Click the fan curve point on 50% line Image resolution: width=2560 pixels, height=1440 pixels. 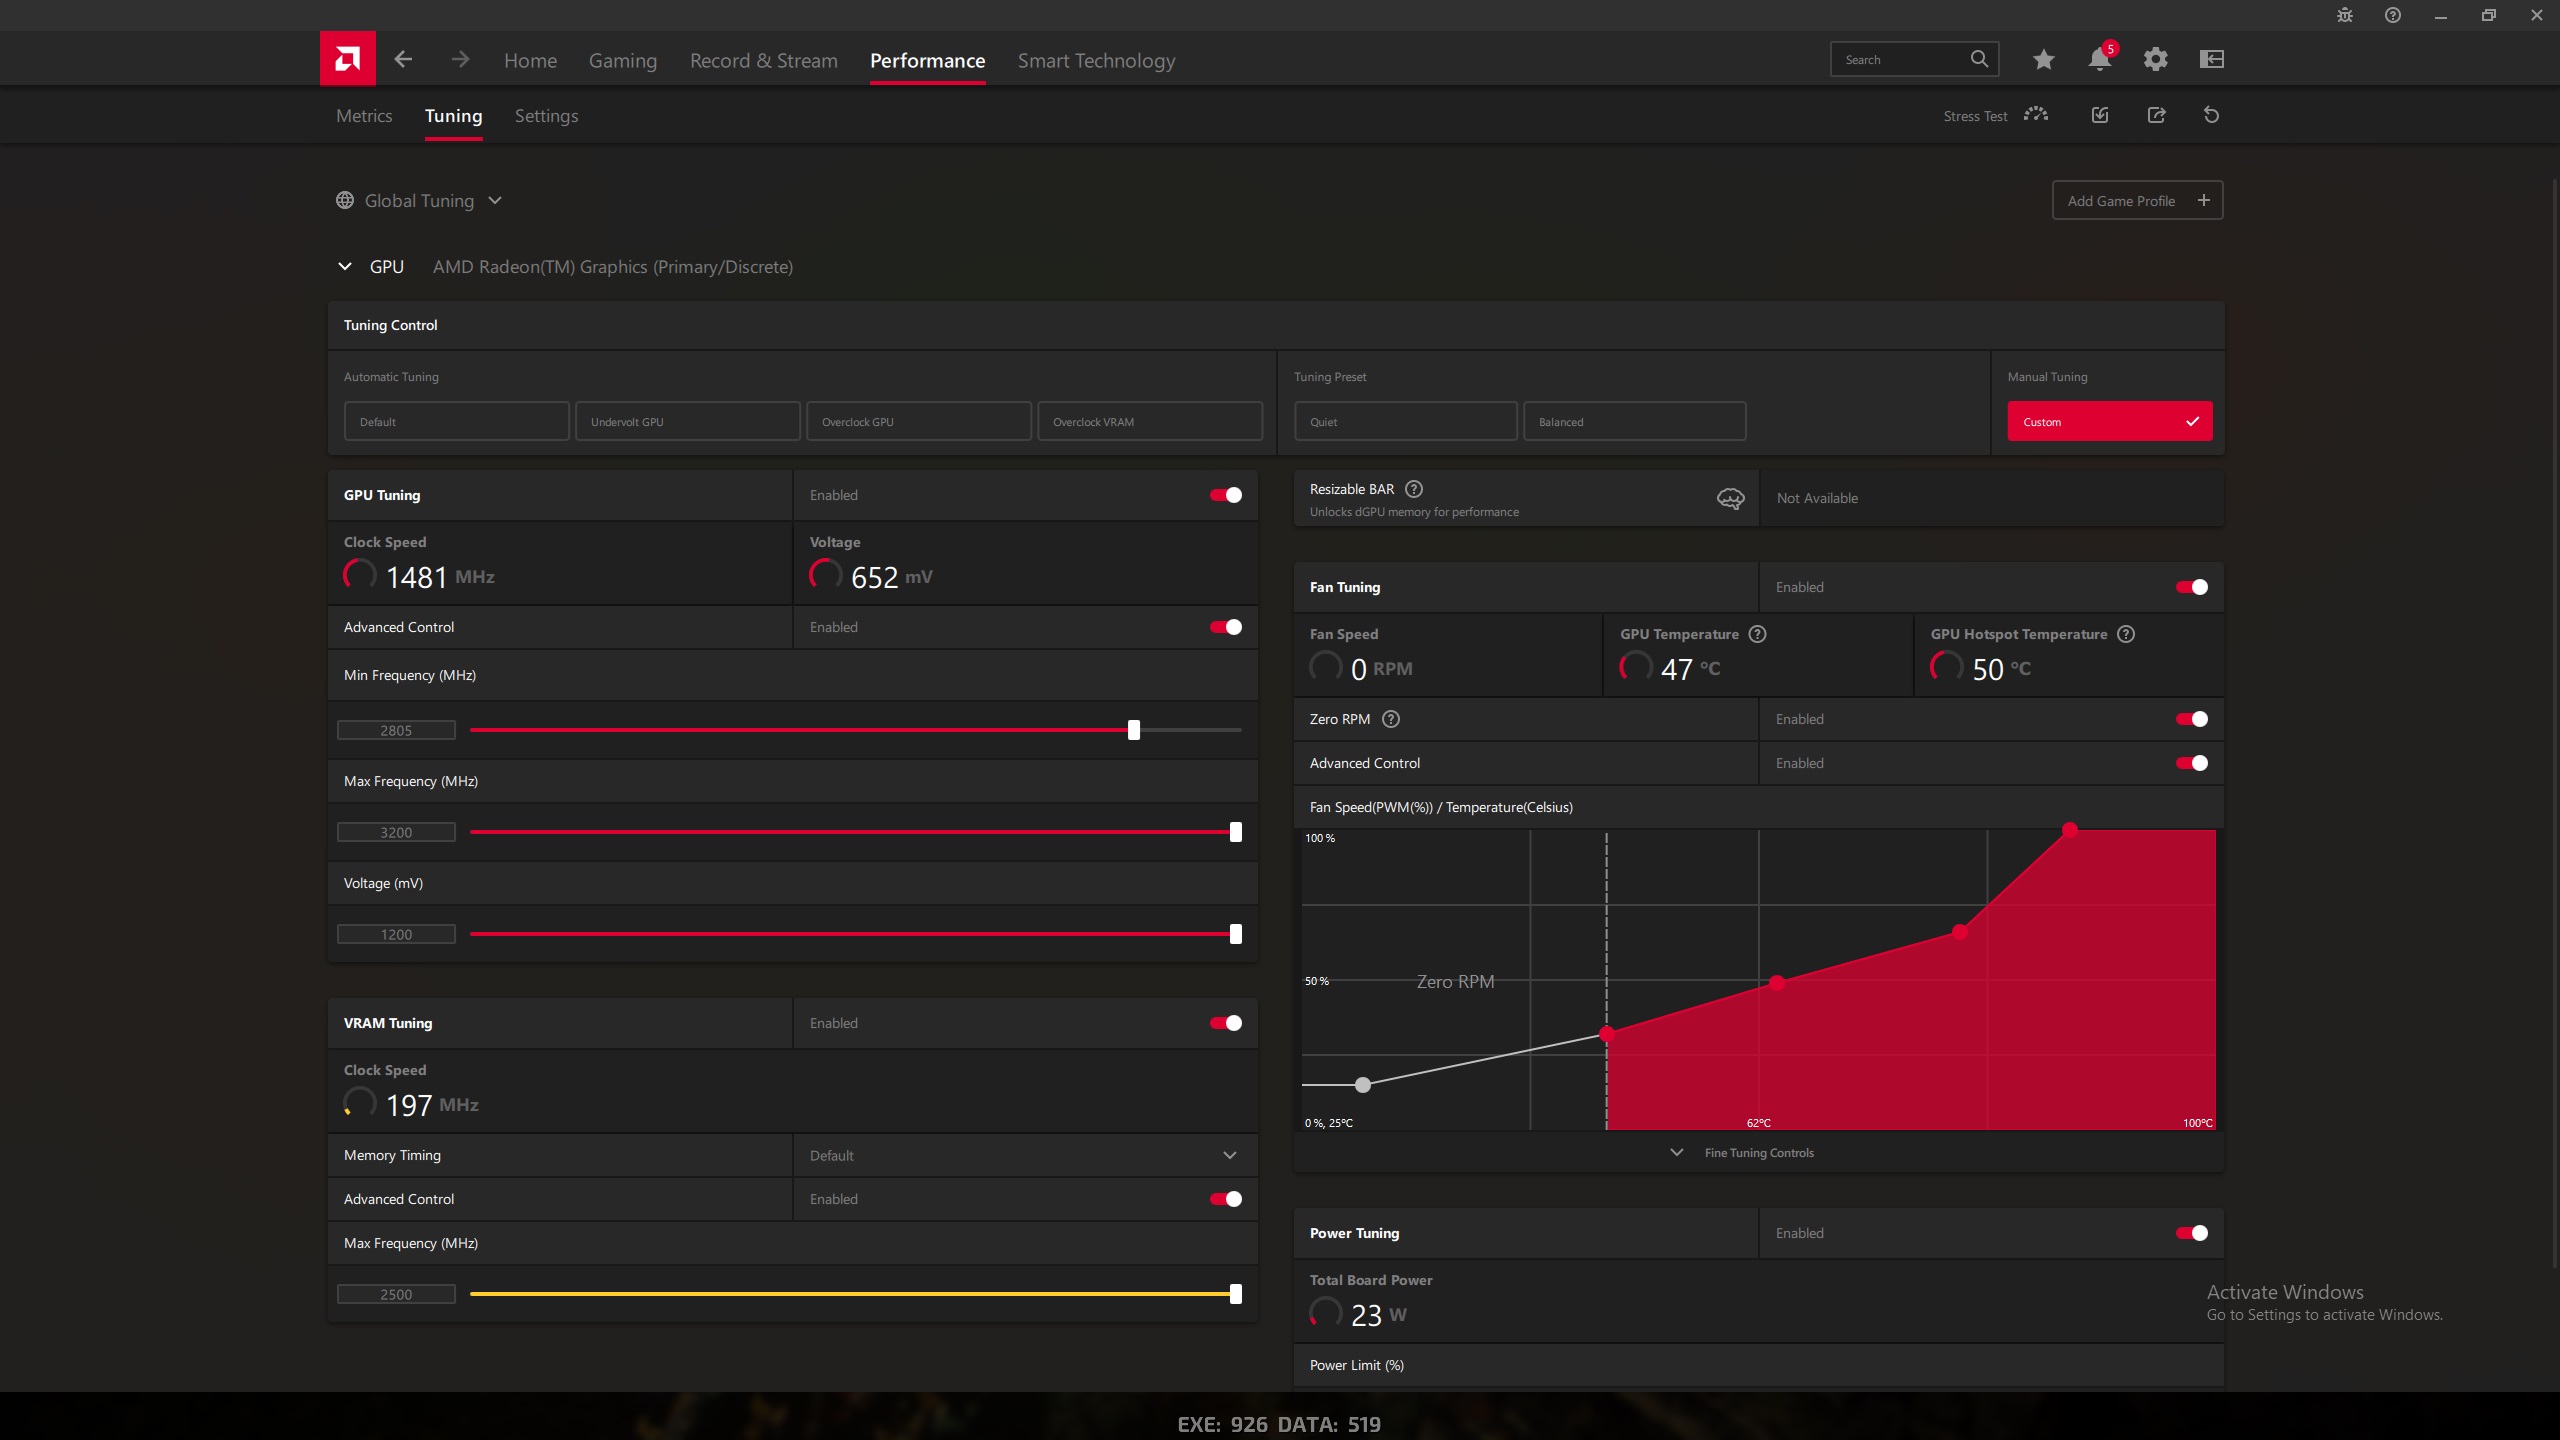[1777, 983]
